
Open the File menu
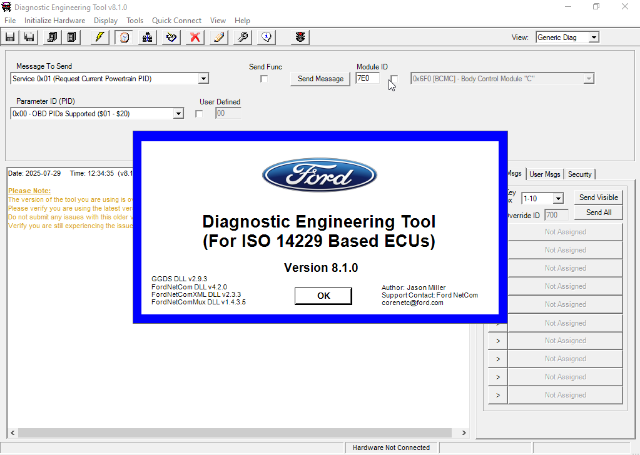pyautogui.click(x=10, y=20)
